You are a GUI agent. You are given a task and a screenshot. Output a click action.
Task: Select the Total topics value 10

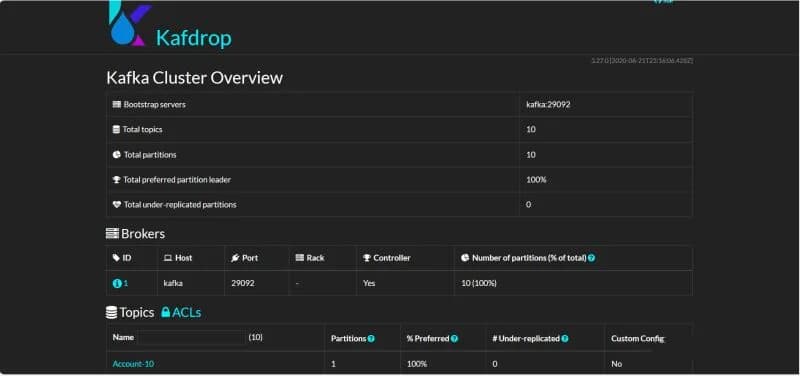click(x=531, y=130)
